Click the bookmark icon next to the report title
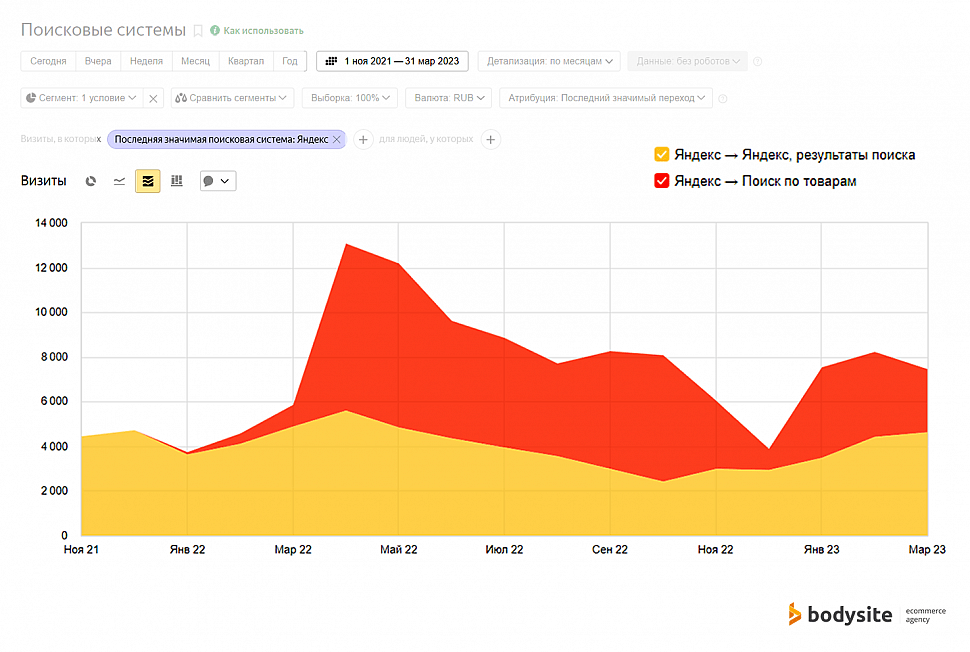 198,30
